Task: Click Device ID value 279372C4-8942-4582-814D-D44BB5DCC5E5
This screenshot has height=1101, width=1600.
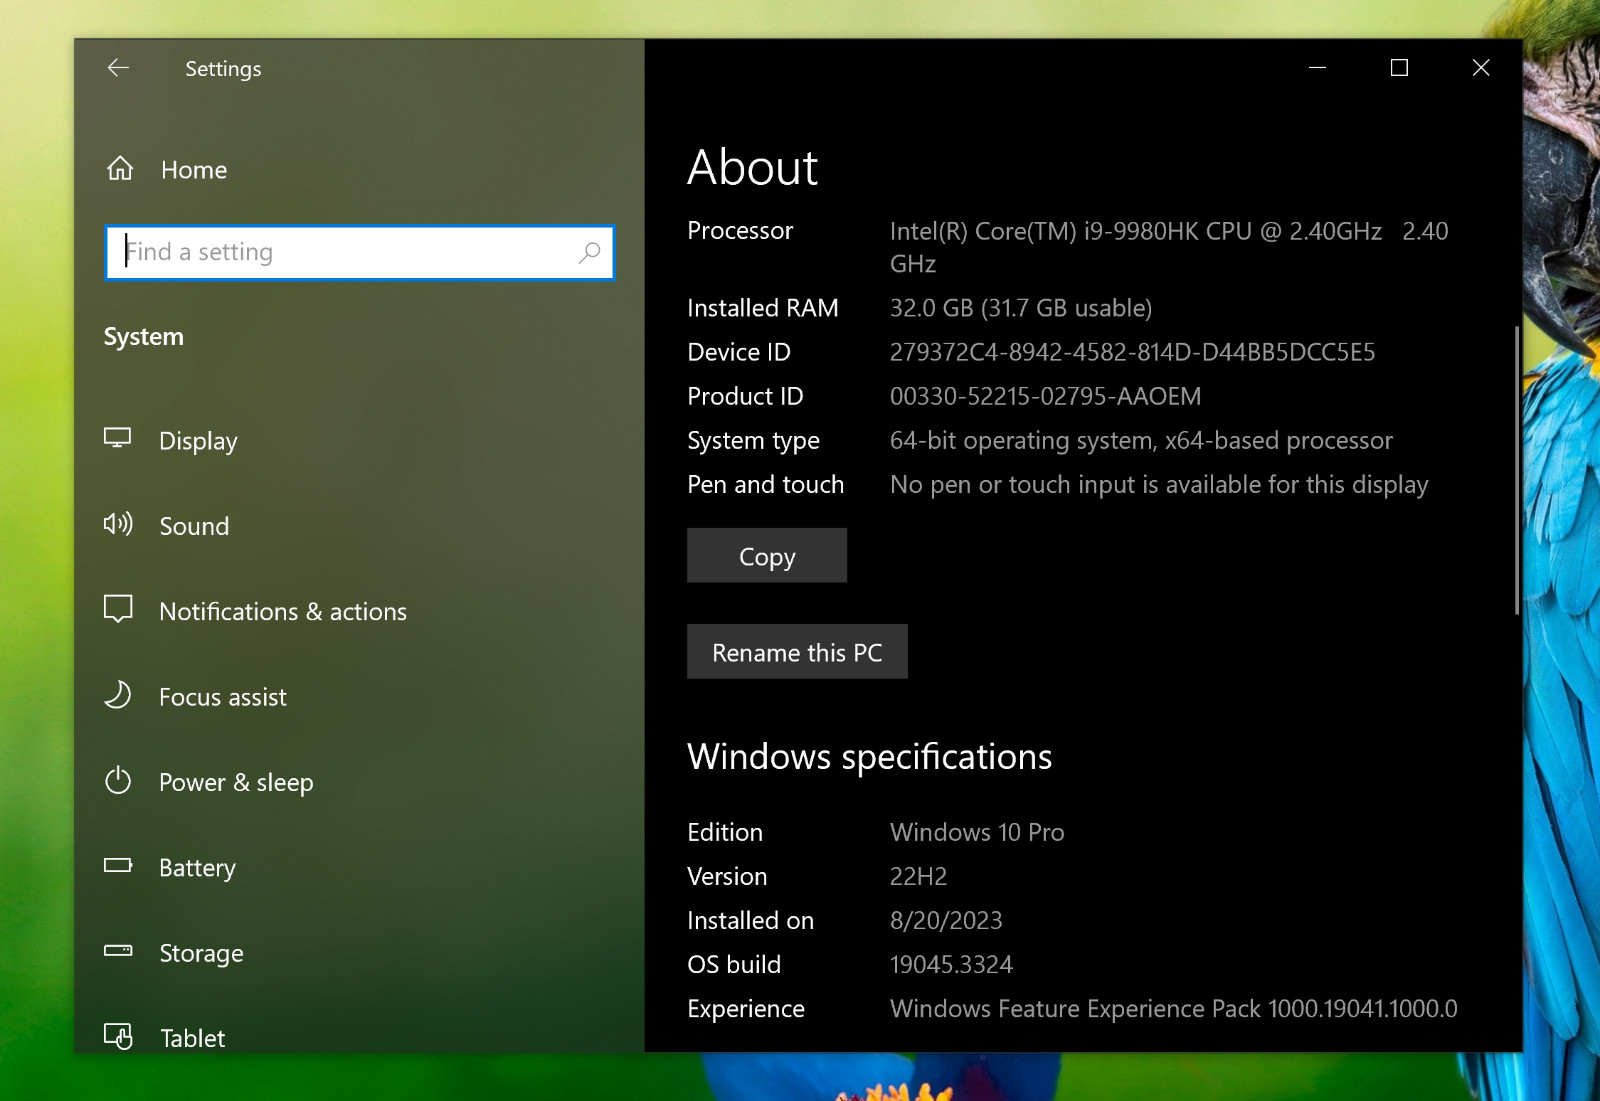Action: coord(1132,352)
